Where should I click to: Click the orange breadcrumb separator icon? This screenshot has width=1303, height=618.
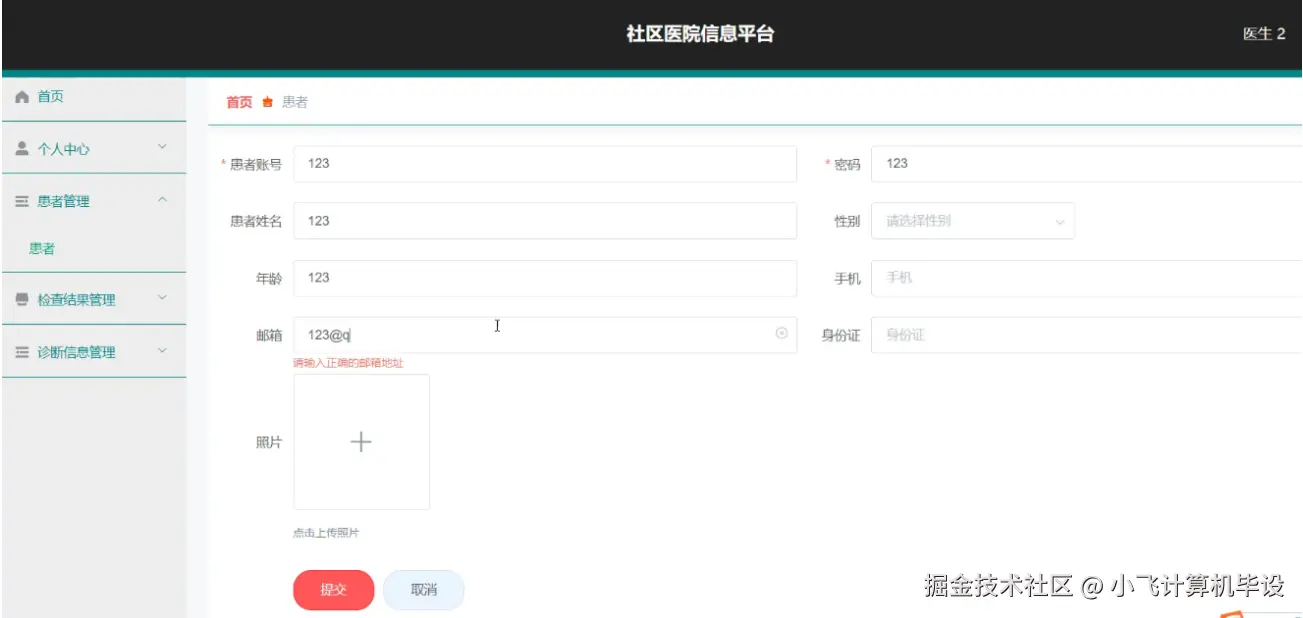point(267,102)
